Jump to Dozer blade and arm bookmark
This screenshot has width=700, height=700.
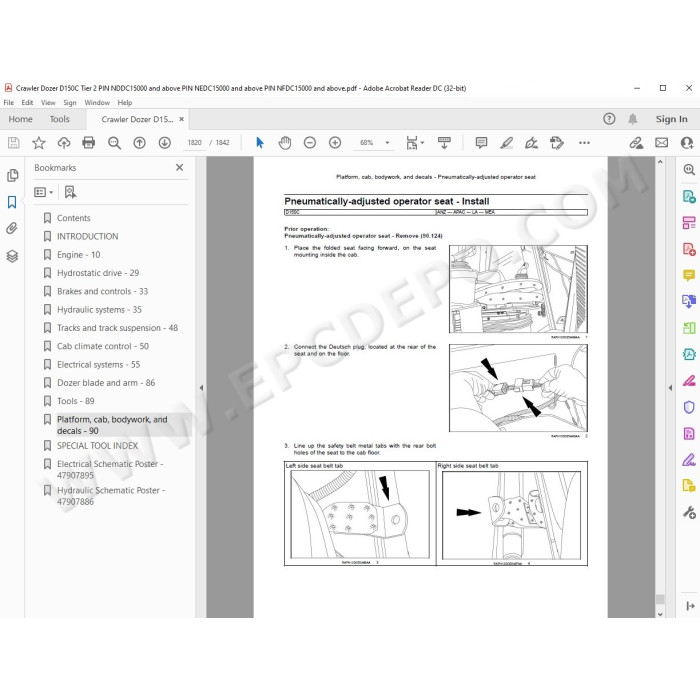pos(106,383)
